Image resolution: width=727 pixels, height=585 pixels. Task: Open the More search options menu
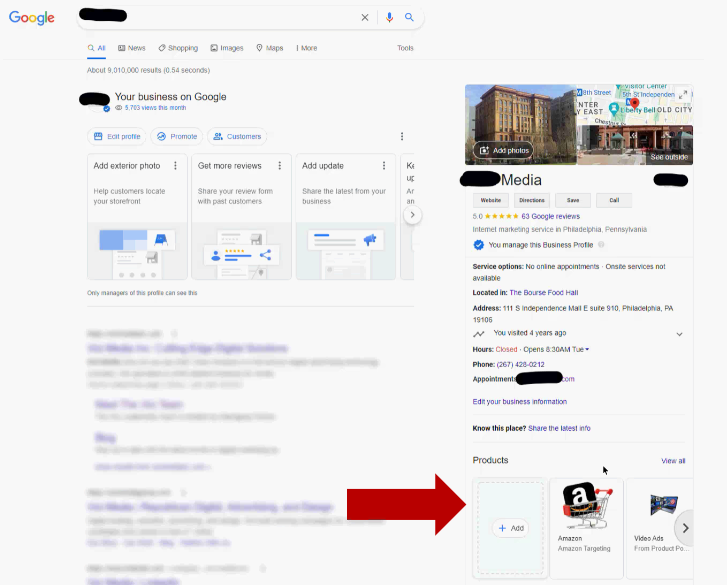pyautogui.click(x=307, y=48)
